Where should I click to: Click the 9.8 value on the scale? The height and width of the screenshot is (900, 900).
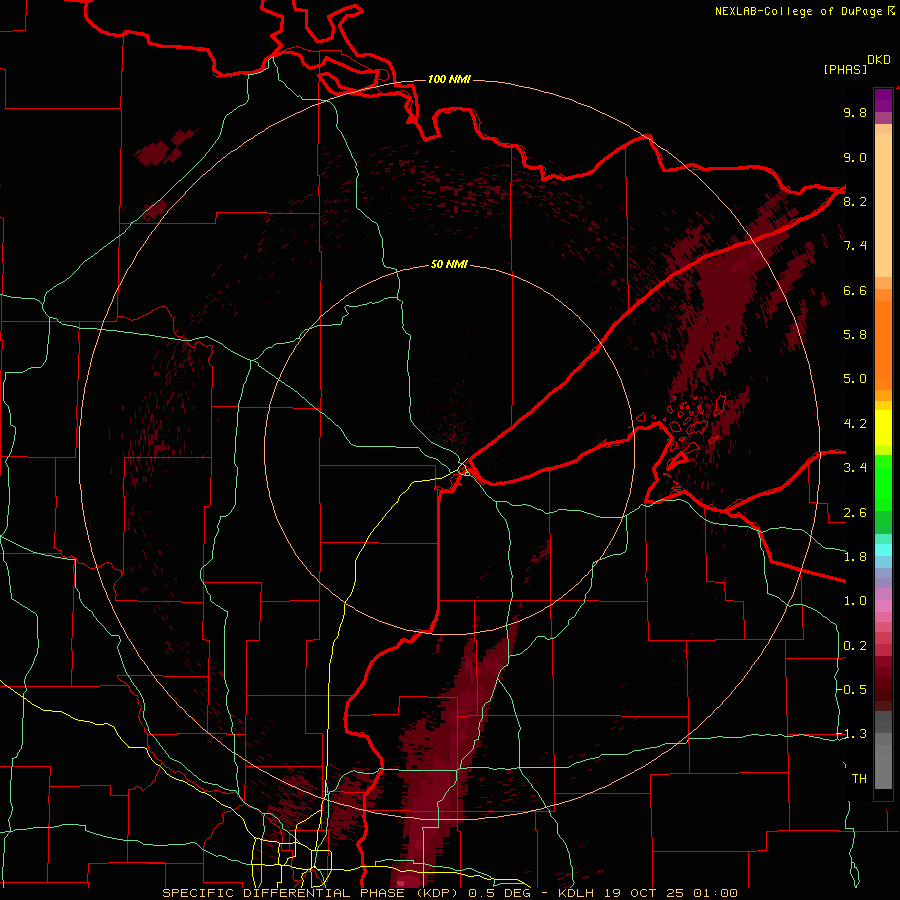coord(855,112)
